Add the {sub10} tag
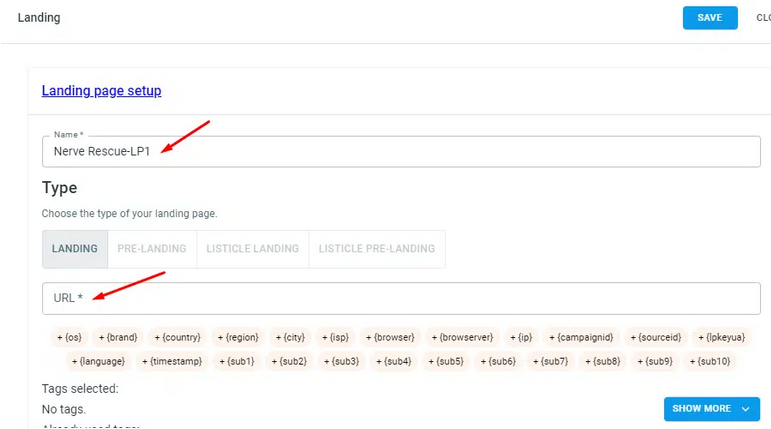The width and height of the screenshot is (771, 429). 710,362
